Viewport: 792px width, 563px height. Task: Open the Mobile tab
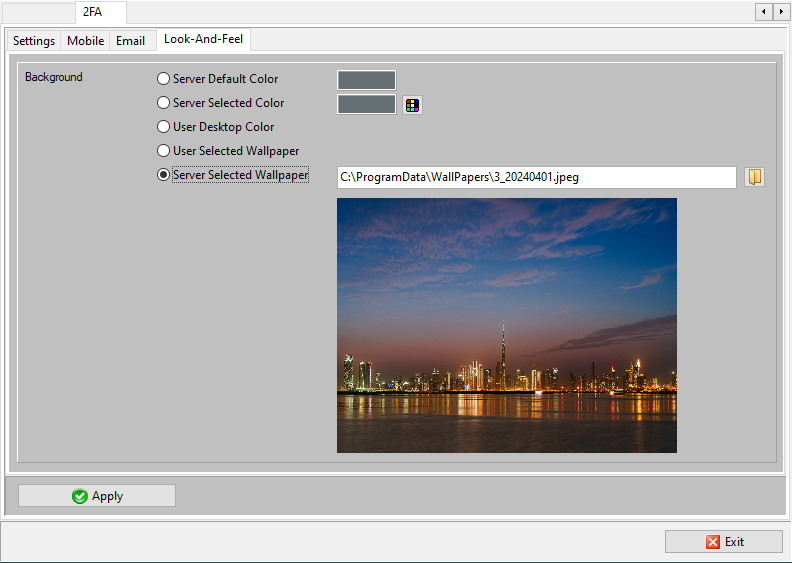pyautogui.click(x=85, y=41)
